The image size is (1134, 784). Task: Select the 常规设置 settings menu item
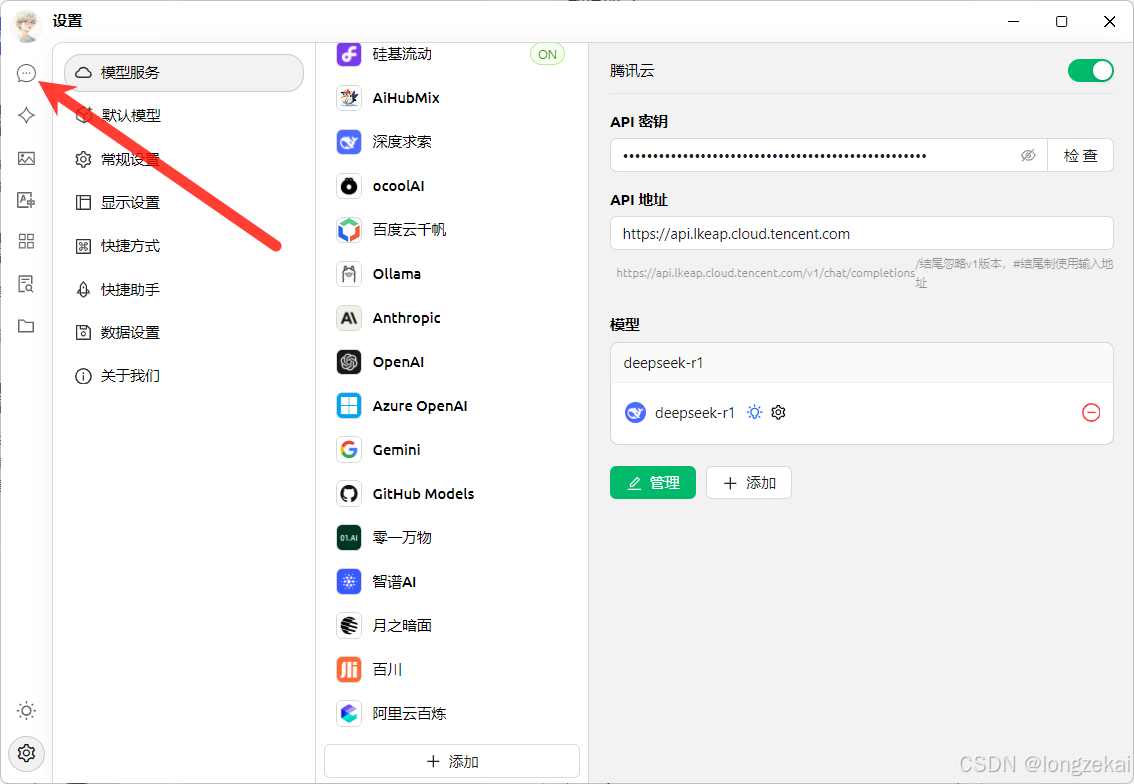184,159
